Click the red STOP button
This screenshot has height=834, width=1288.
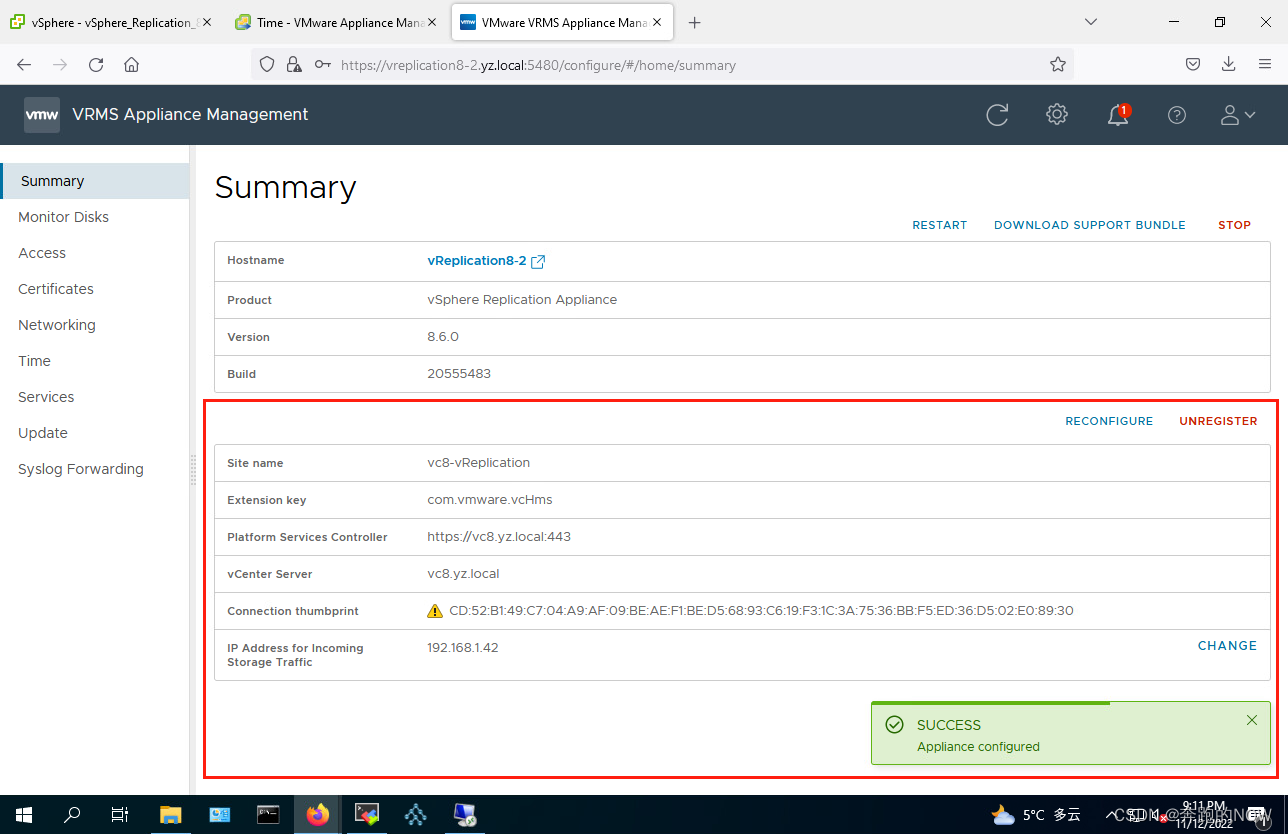click(1234, 225)
